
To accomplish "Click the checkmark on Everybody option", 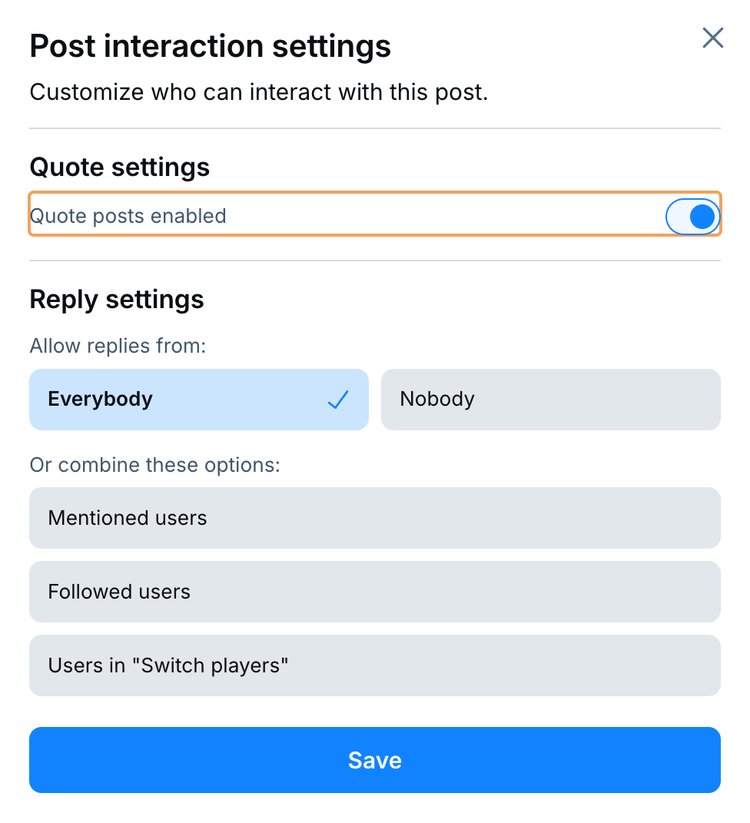I will click(x=337, y=399).
